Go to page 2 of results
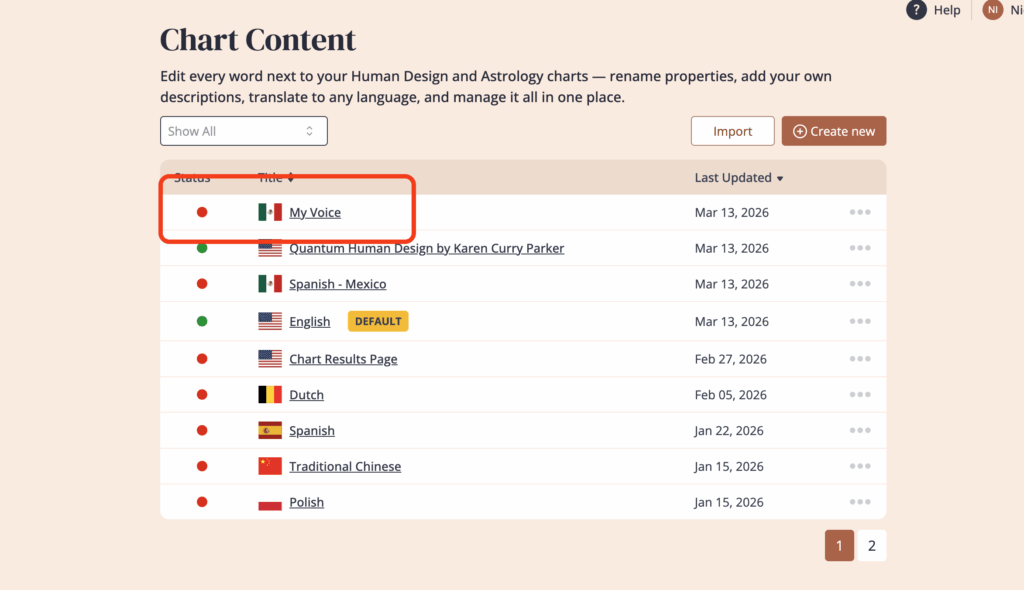 pyautogui.click(x=871, y=546)
